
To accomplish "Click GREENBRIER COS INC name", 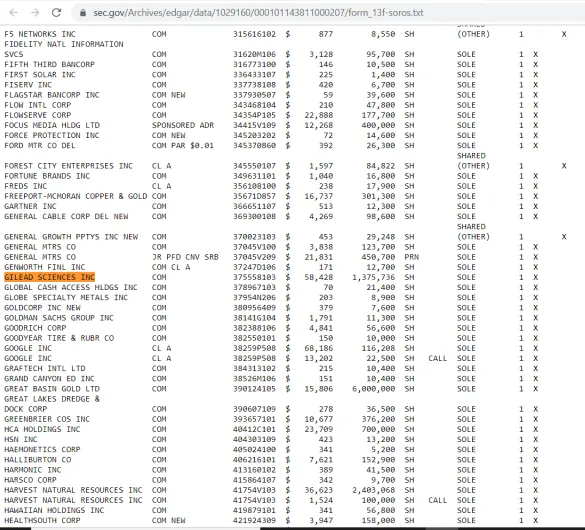I will click(47, 419).
